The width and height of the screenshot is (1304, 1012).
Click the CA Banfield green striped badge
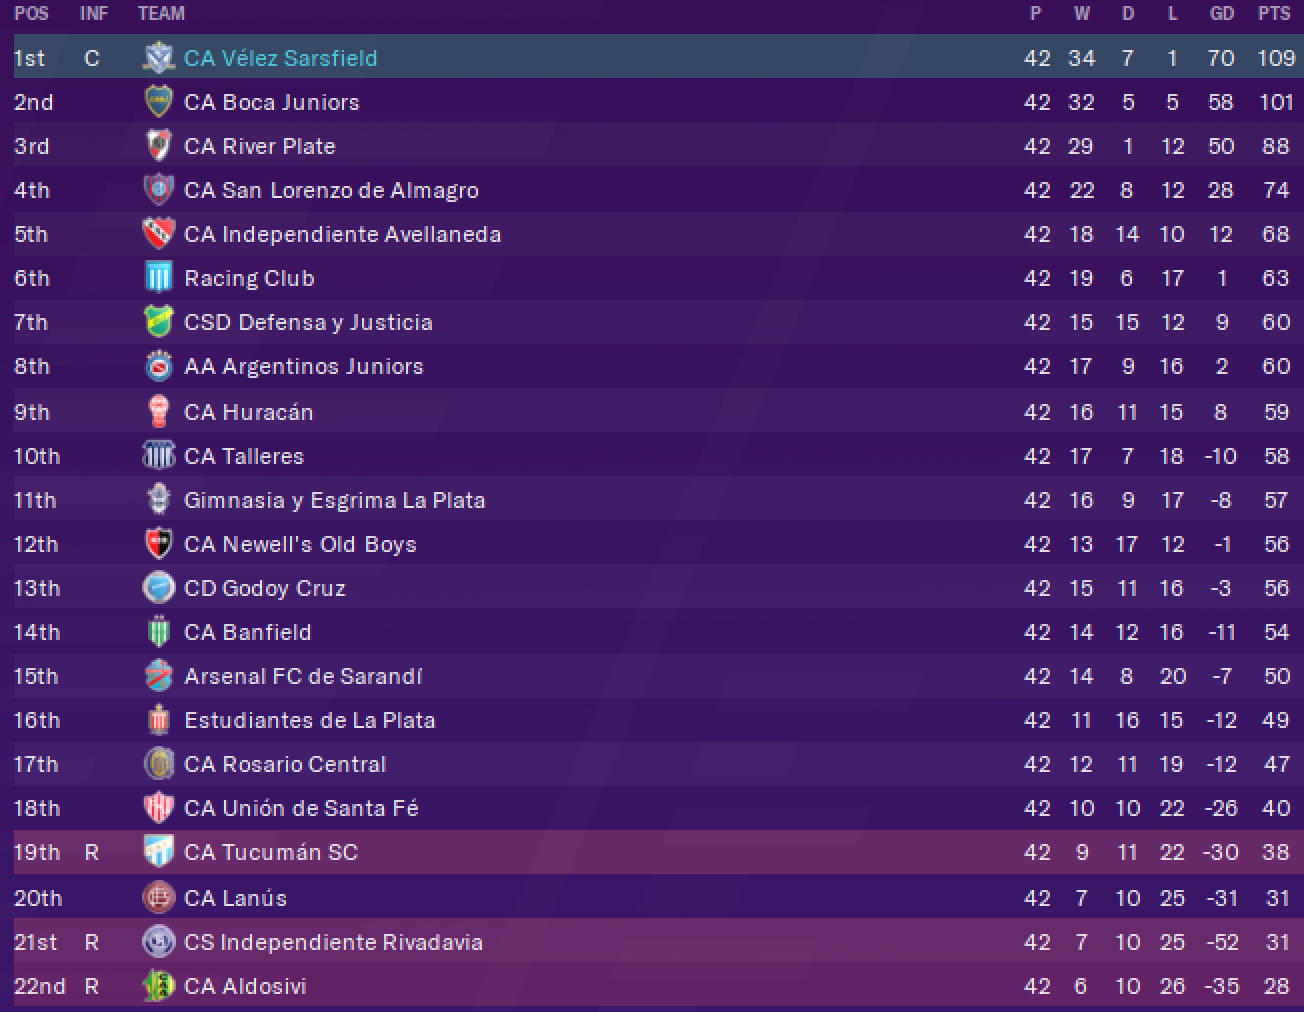click(x=158, y=632)
